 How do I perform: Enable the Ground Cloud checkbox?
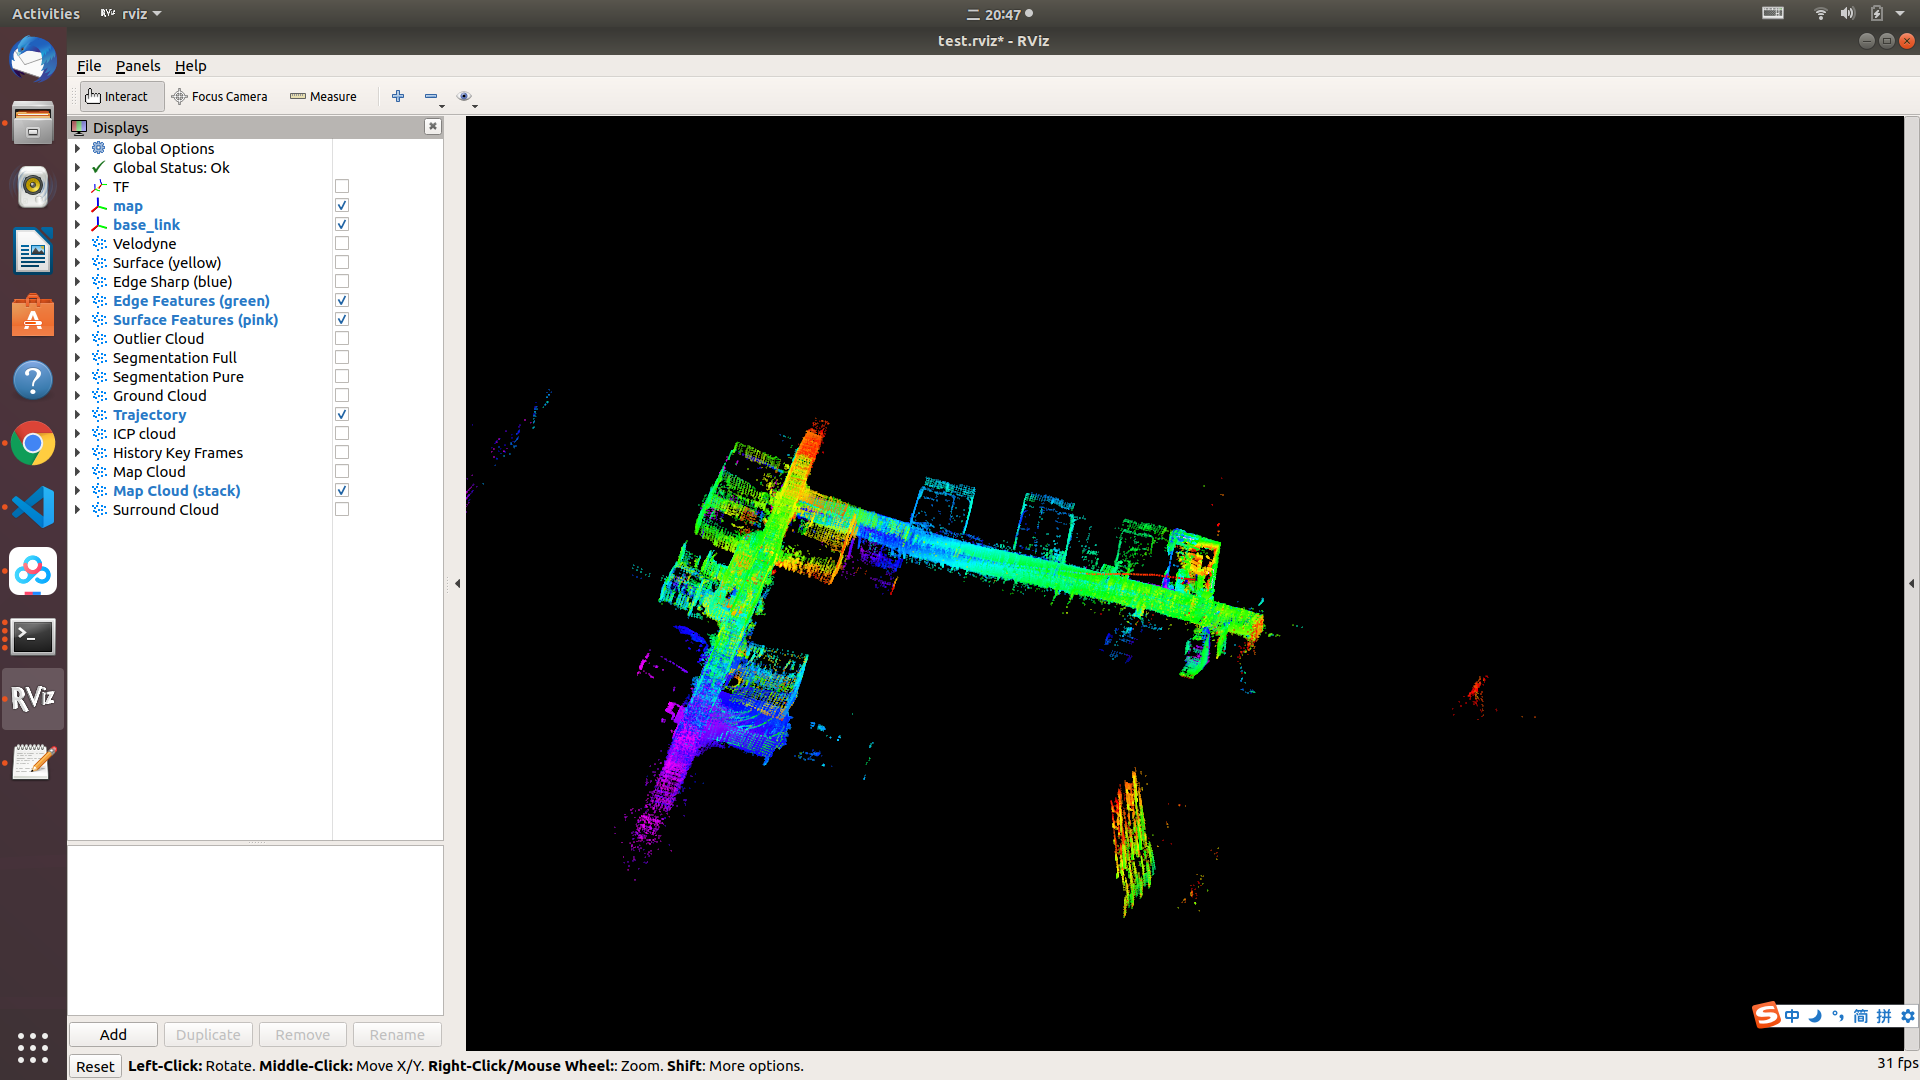342,396
